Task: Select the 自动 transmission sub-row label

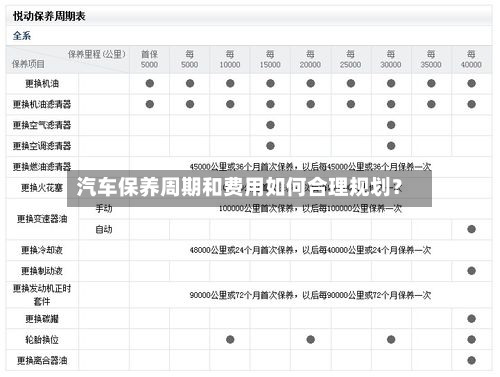Action: point(104,229)
